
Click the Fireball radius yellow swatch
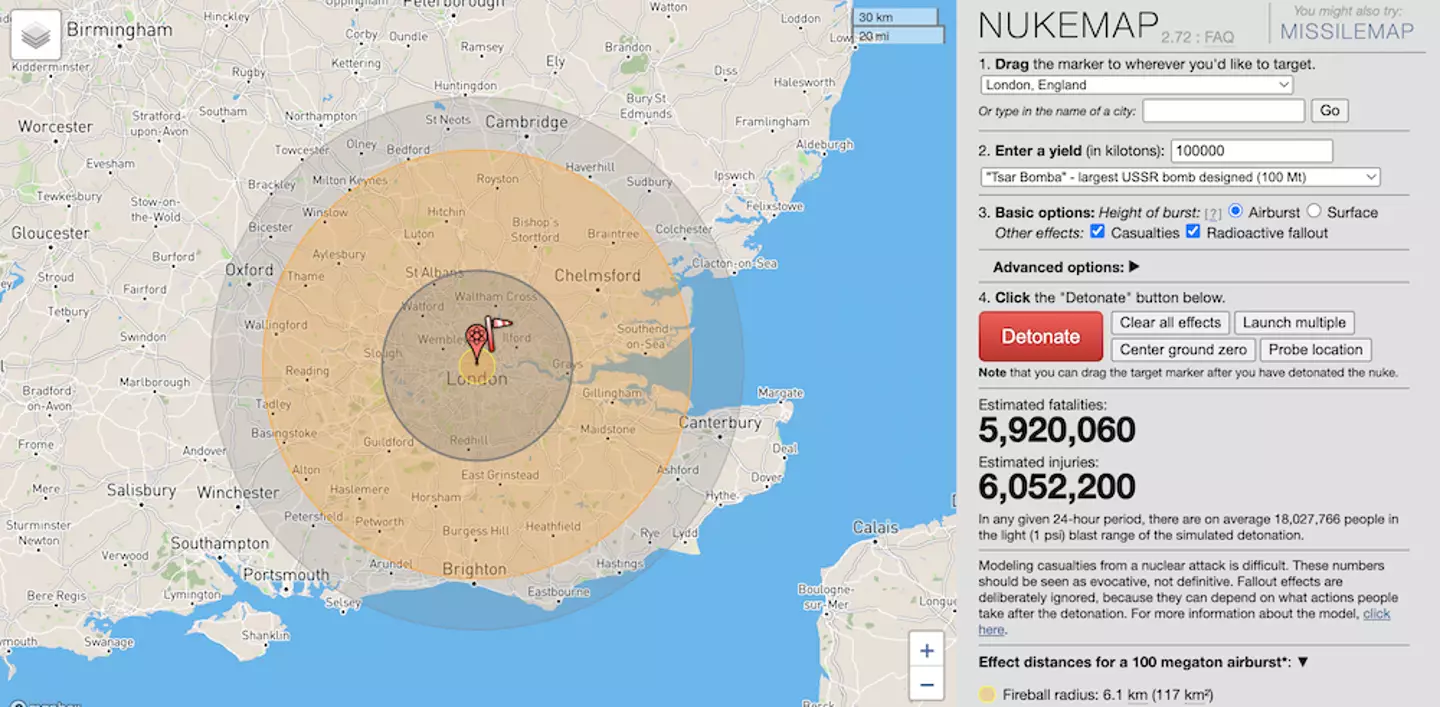(988, 693)
